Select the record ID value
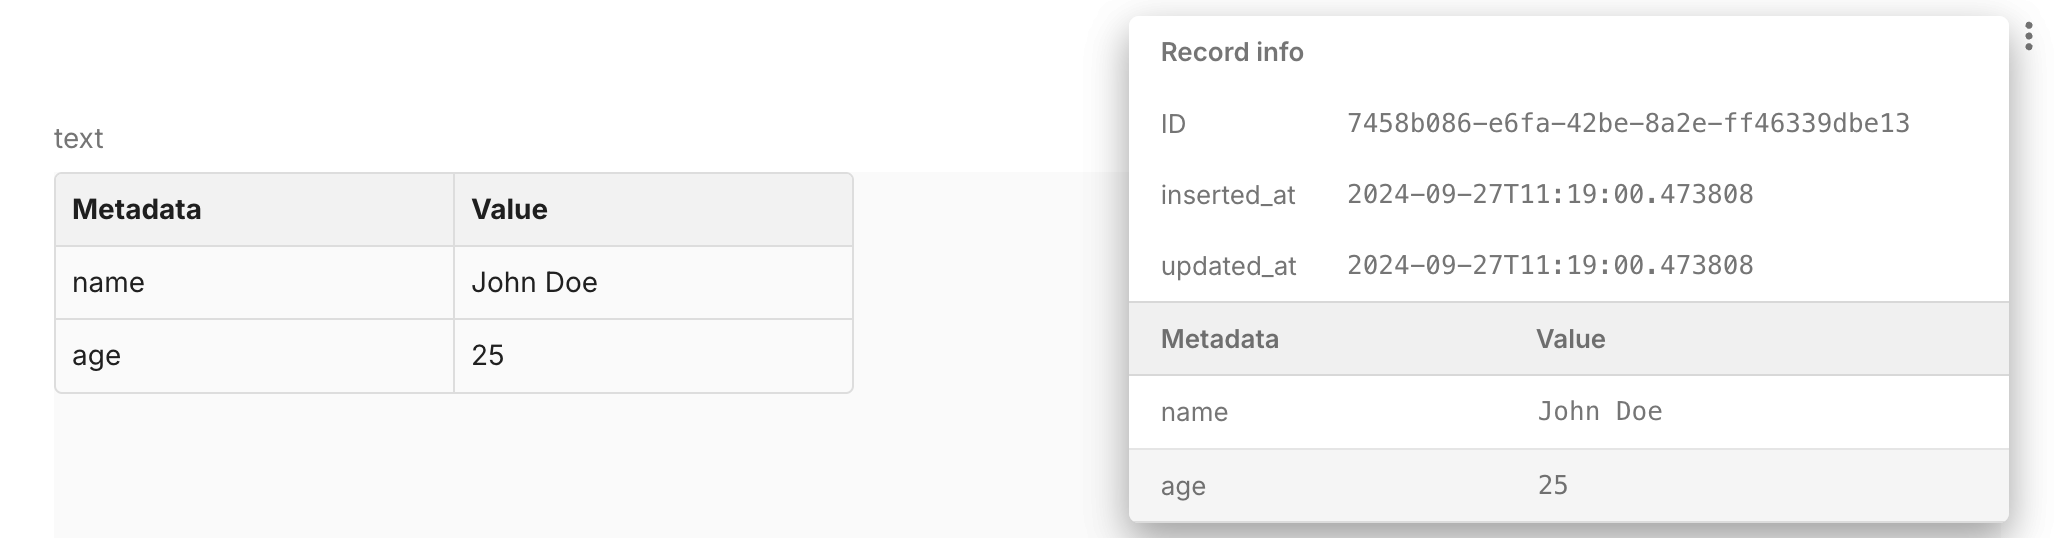This screenshot has width=2054, height=538. click(x=1628, y=123)
